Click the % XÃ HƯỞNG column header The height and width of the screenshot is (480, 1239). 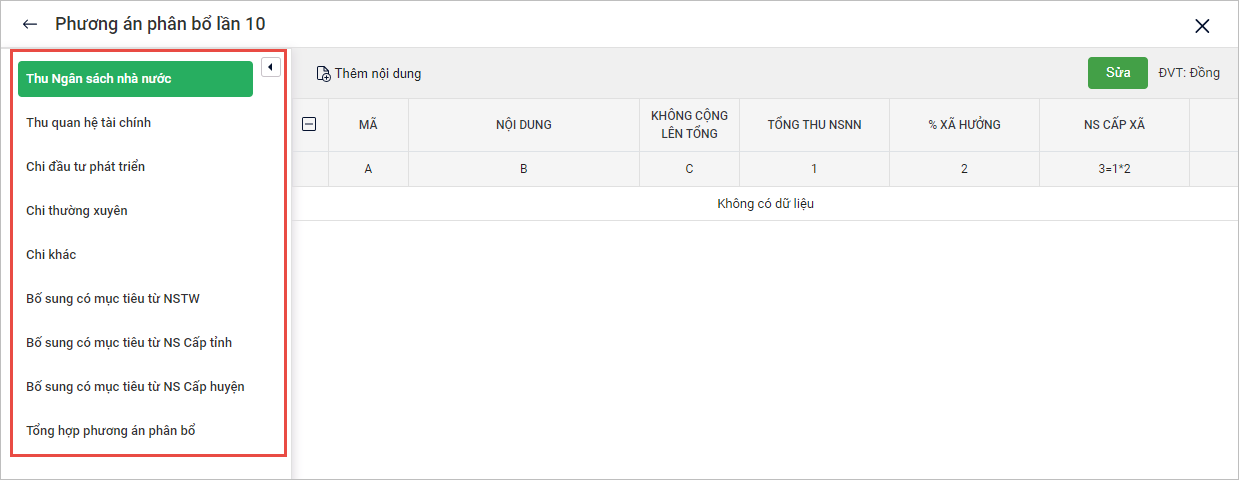click(x=964, y=125)
